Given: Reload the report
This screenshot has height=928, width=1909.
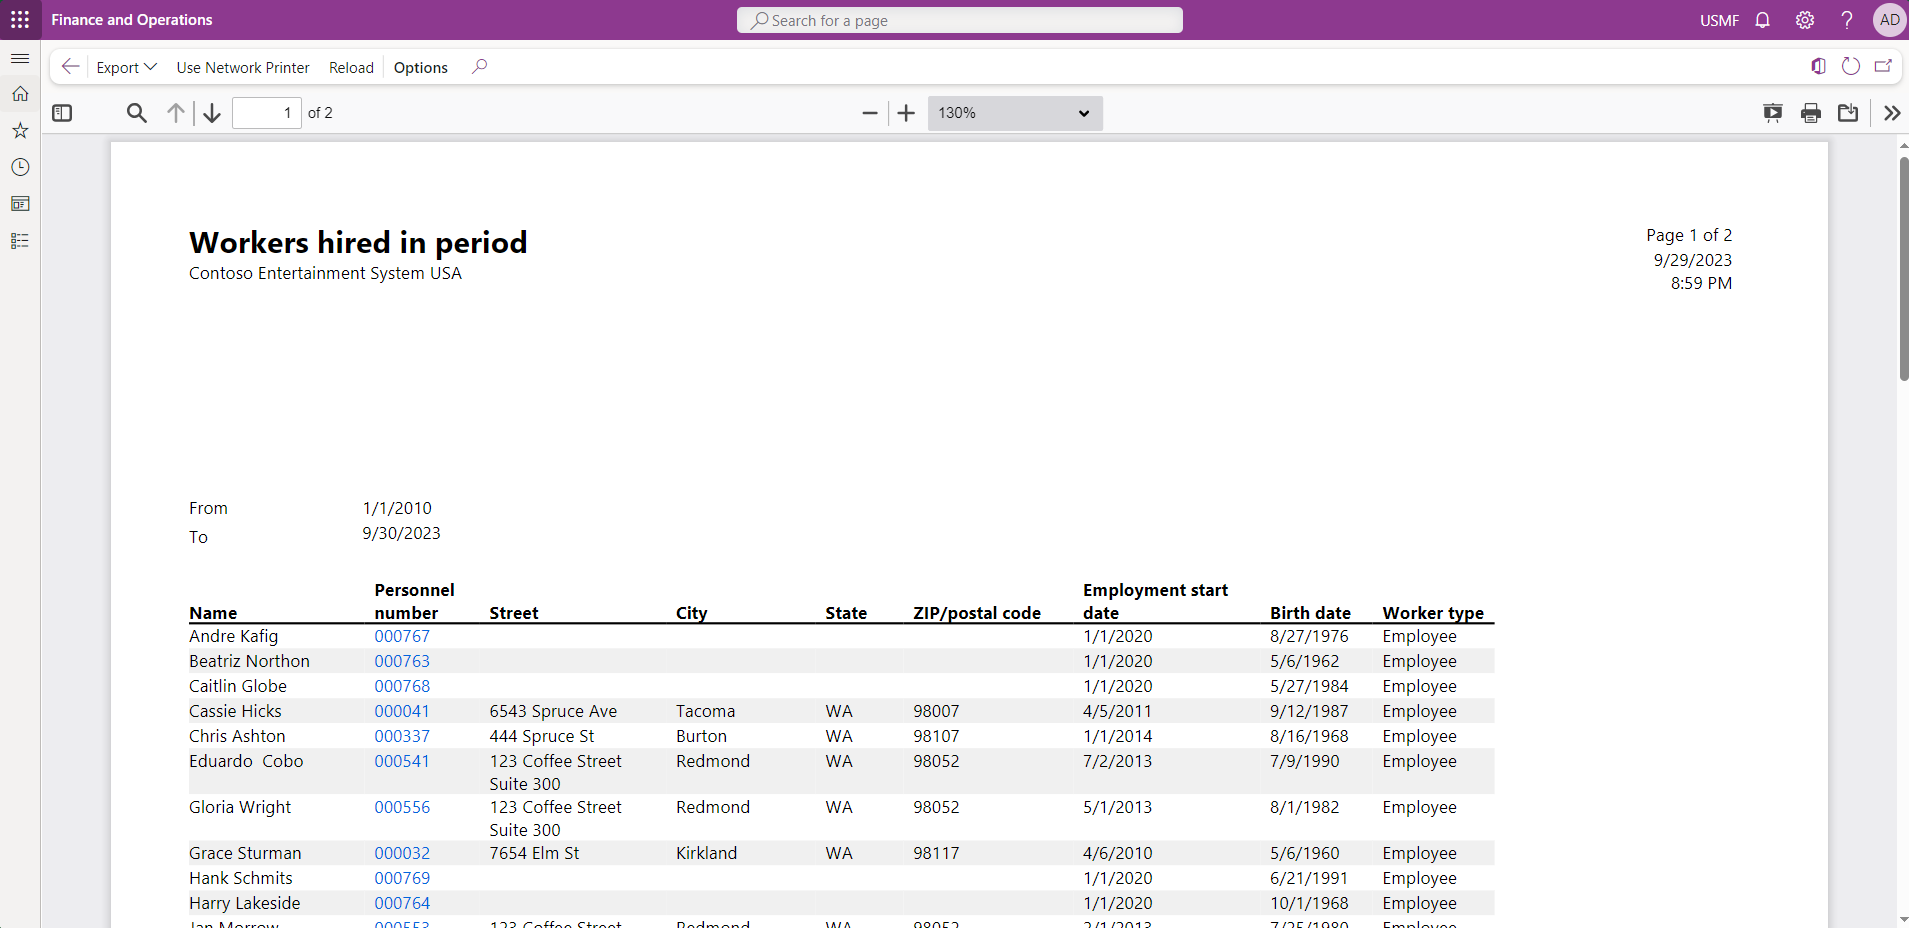Looking at the screenshot, I should point(350,67).
